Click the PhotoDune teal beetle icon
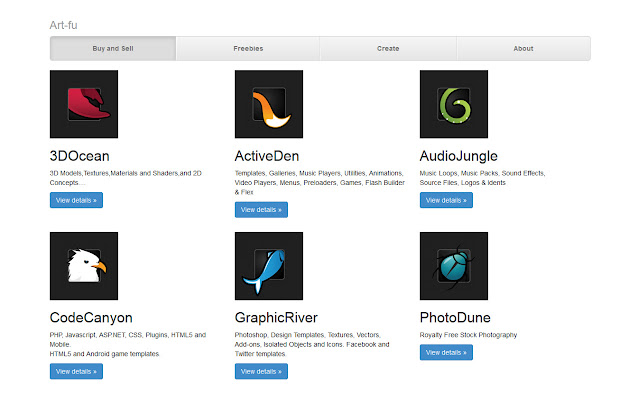This screenshot has height=400, width=640. click(453, 266)
